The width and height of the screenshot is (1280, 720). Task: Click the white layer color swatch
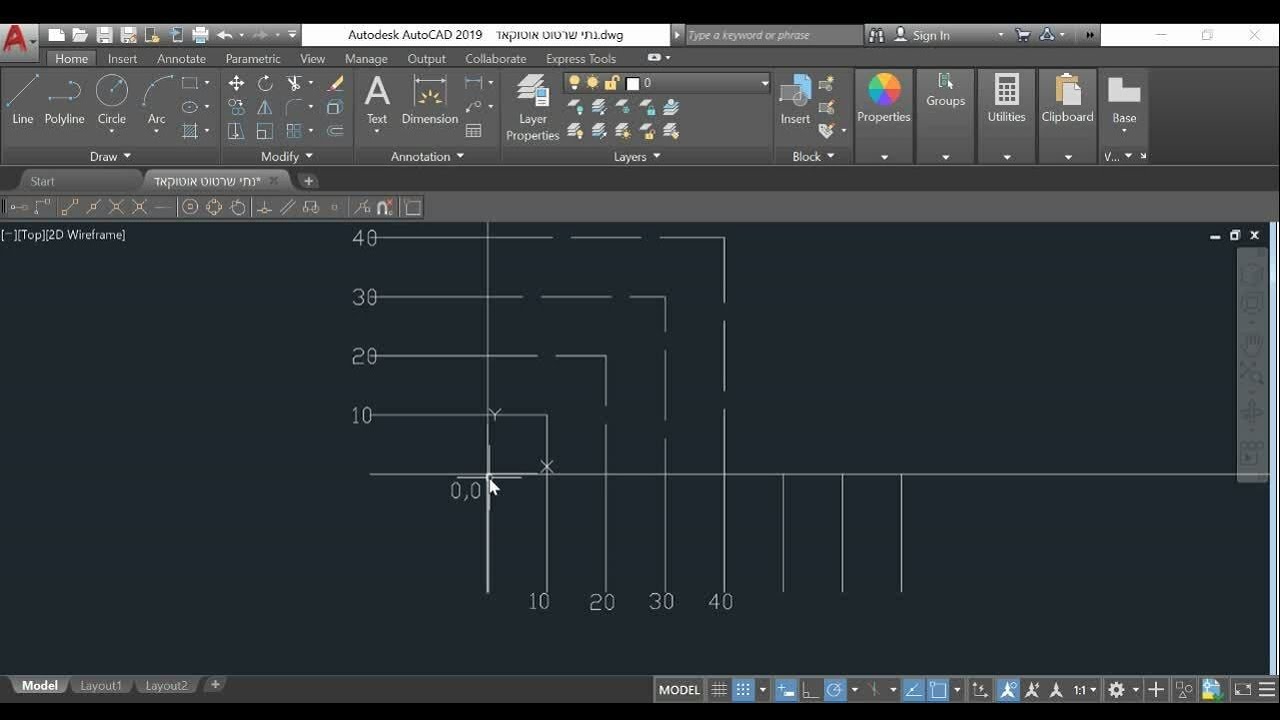[632, 84]
